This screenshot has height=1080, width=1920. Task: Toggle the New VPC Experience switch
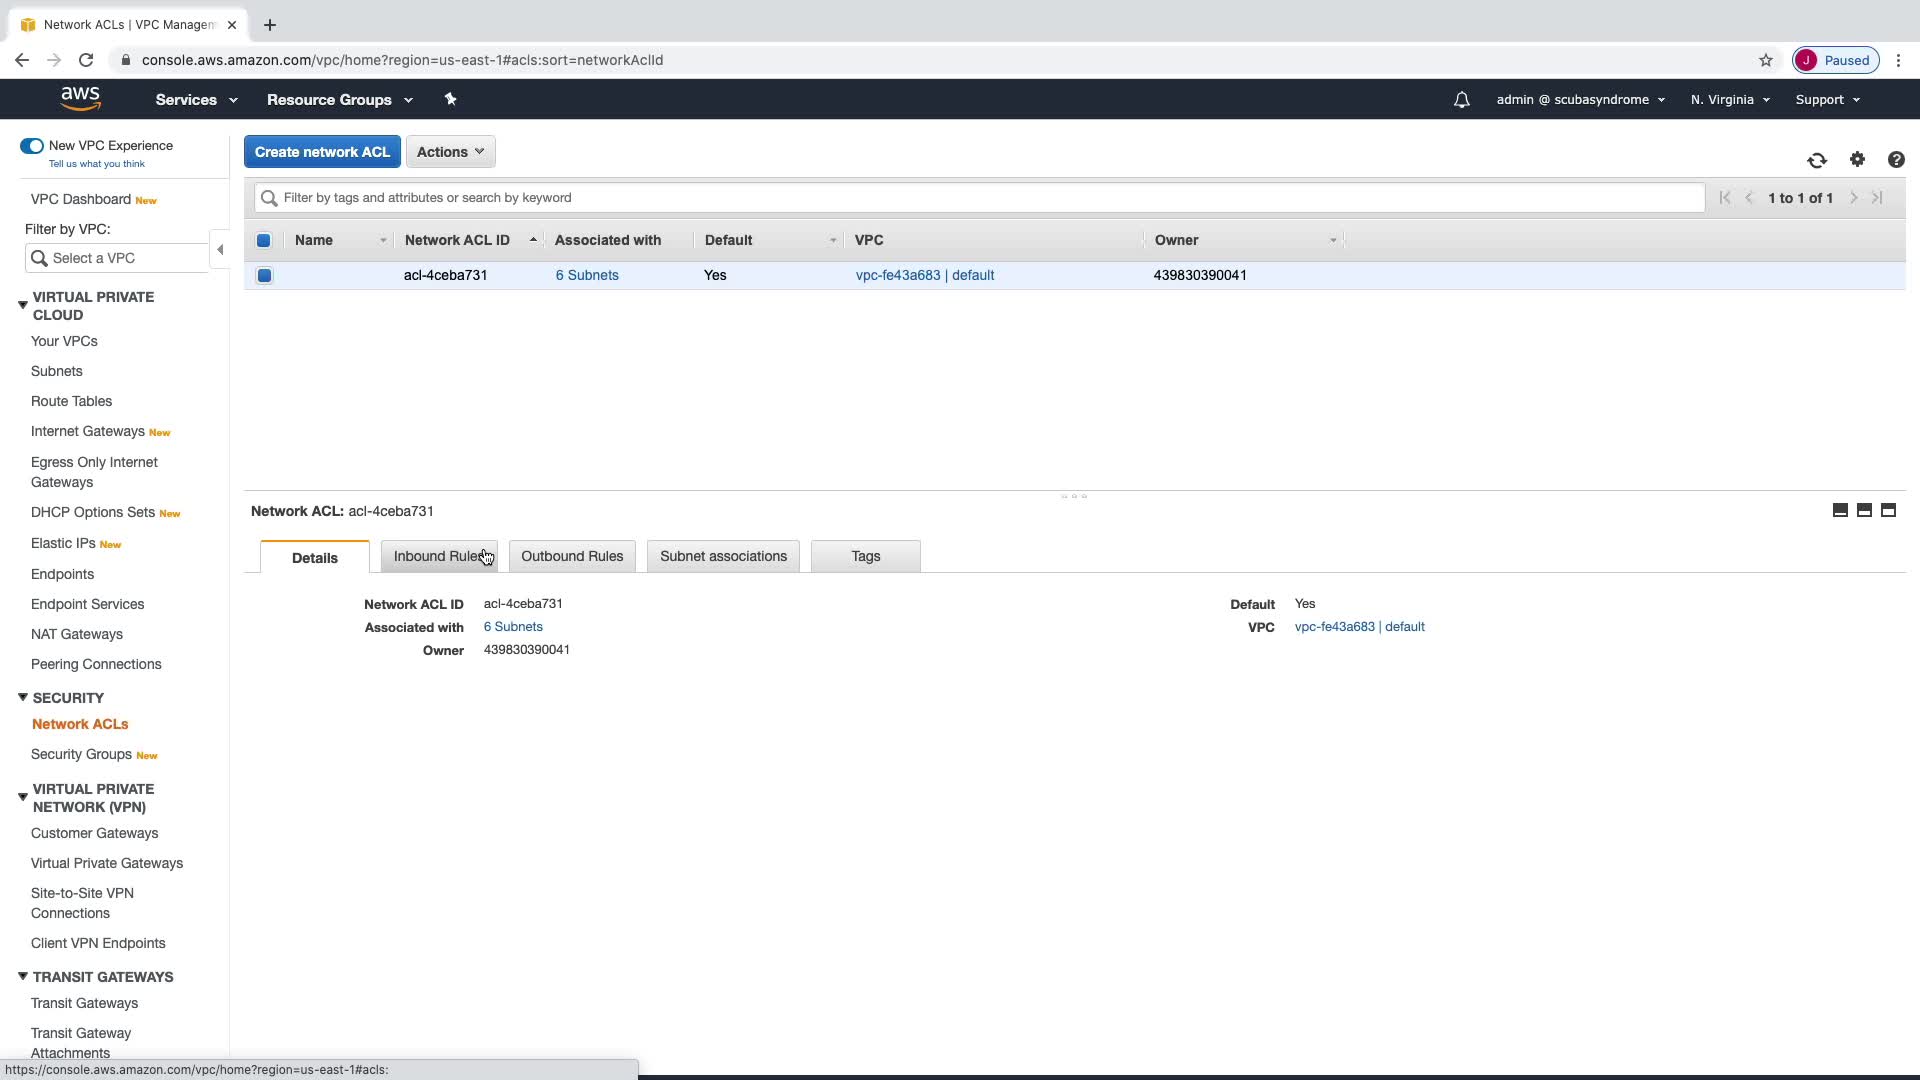coord(32,146)
